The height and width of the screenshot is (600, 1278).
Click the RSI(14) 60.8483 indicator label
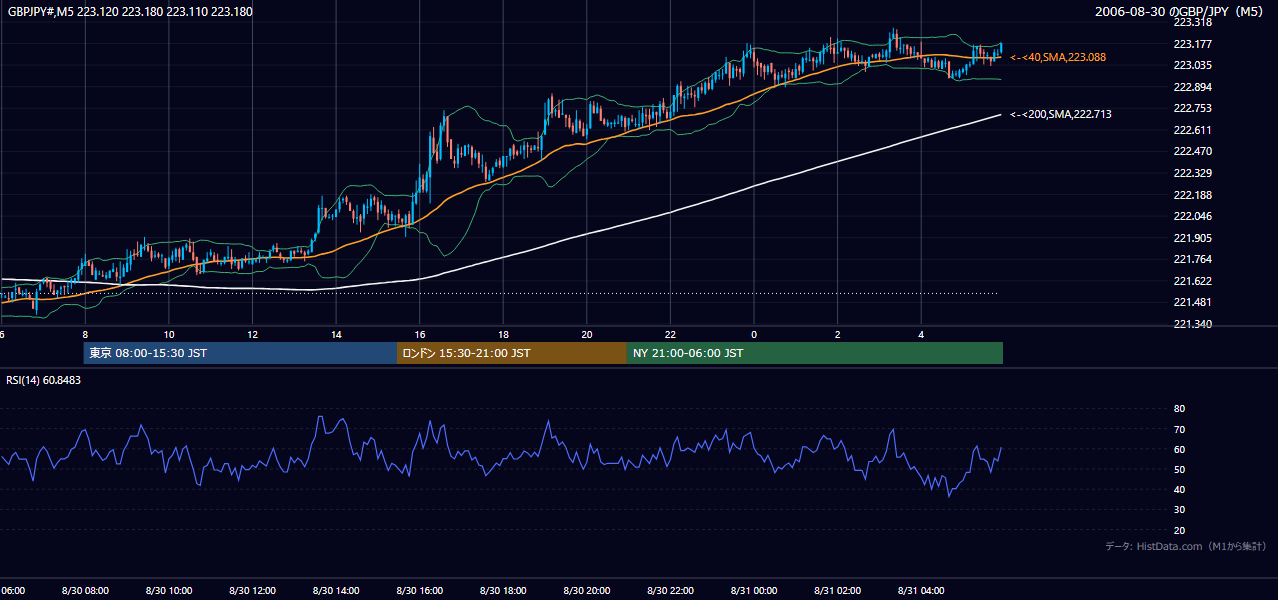(44, 380)
